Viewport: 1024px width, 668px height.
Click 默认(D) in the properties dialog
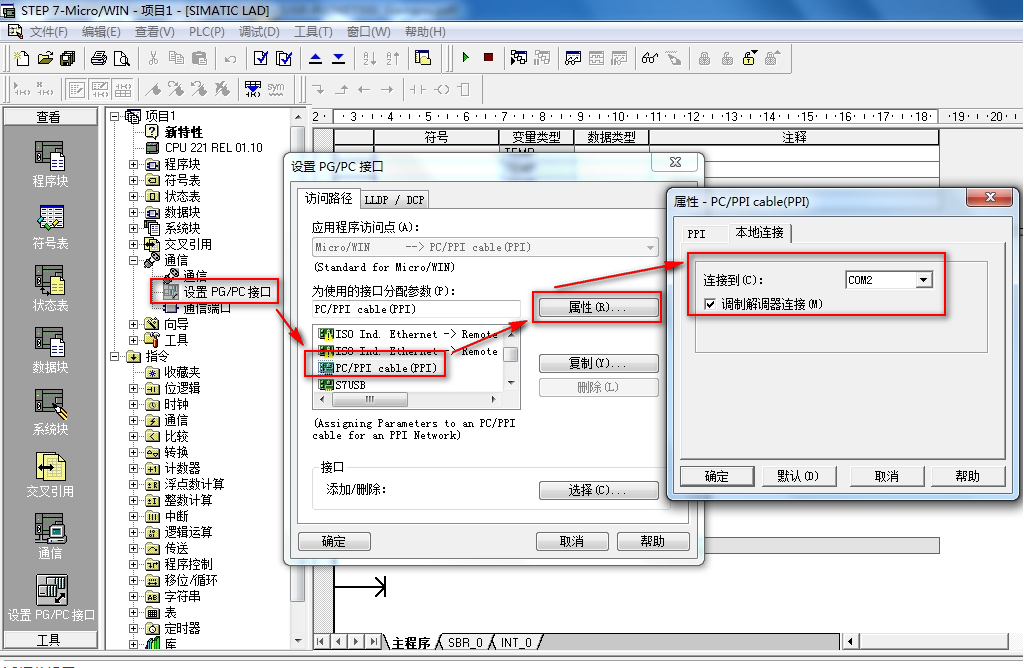pos(798,476)
